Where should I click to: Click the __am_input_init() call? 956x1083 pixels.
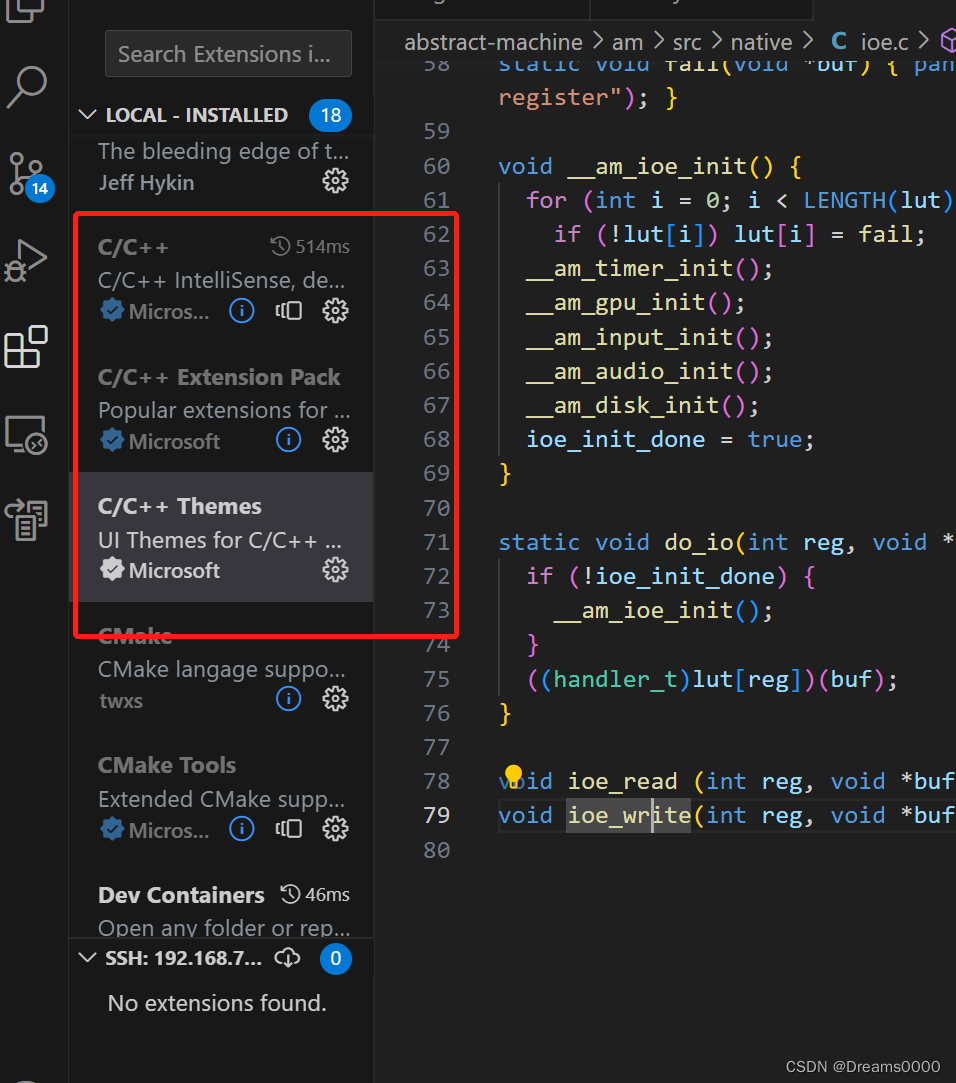point(649,337)
